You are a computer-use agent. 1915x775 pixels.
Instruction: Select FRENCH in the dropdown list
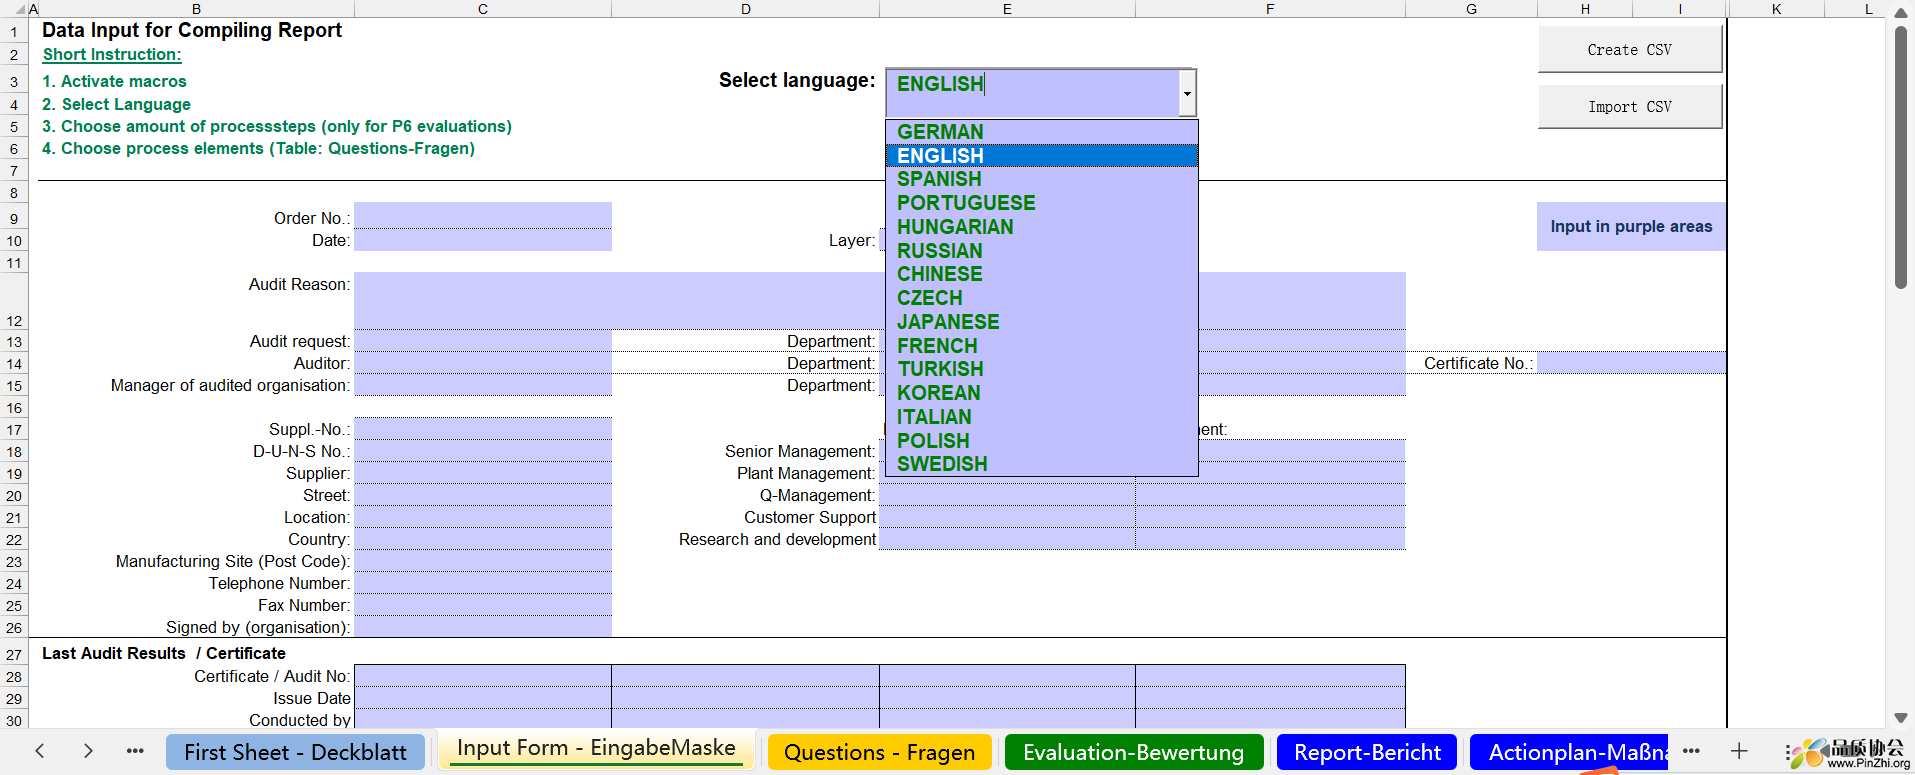tap(1041, 346)
